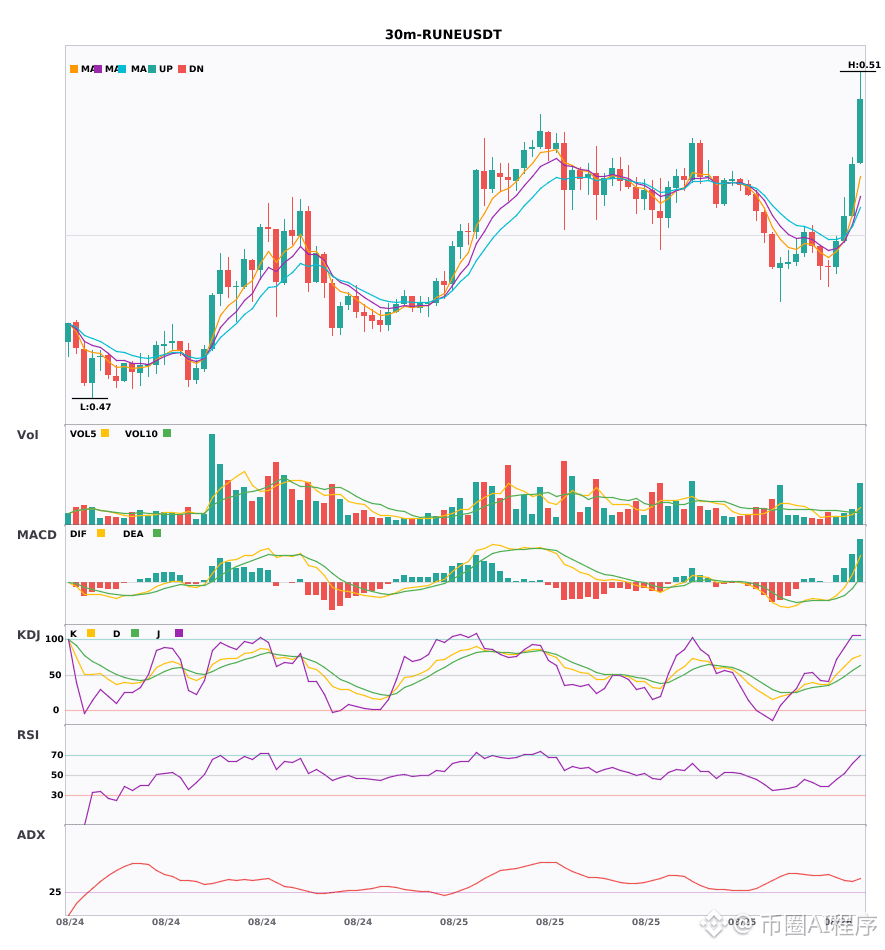Click the orange MA legend swatch
885x950 pixels.
coord(74,69)
